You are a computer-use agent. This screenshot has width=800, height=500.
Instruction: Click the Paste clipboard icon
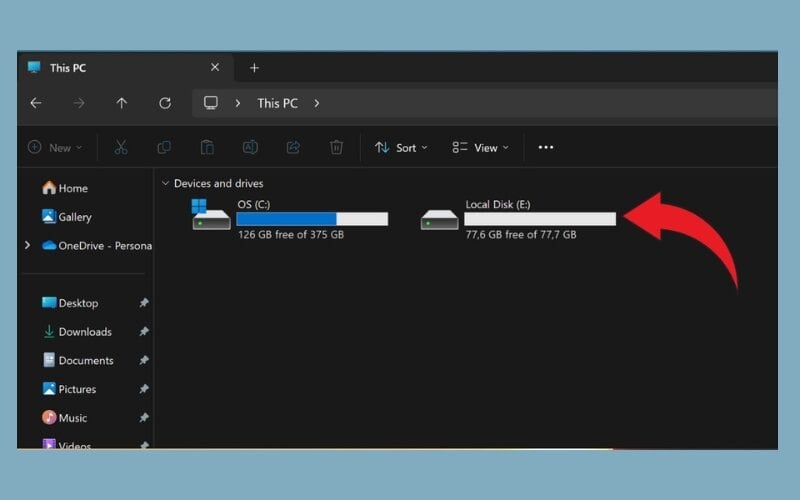click(x=207, y=147)
